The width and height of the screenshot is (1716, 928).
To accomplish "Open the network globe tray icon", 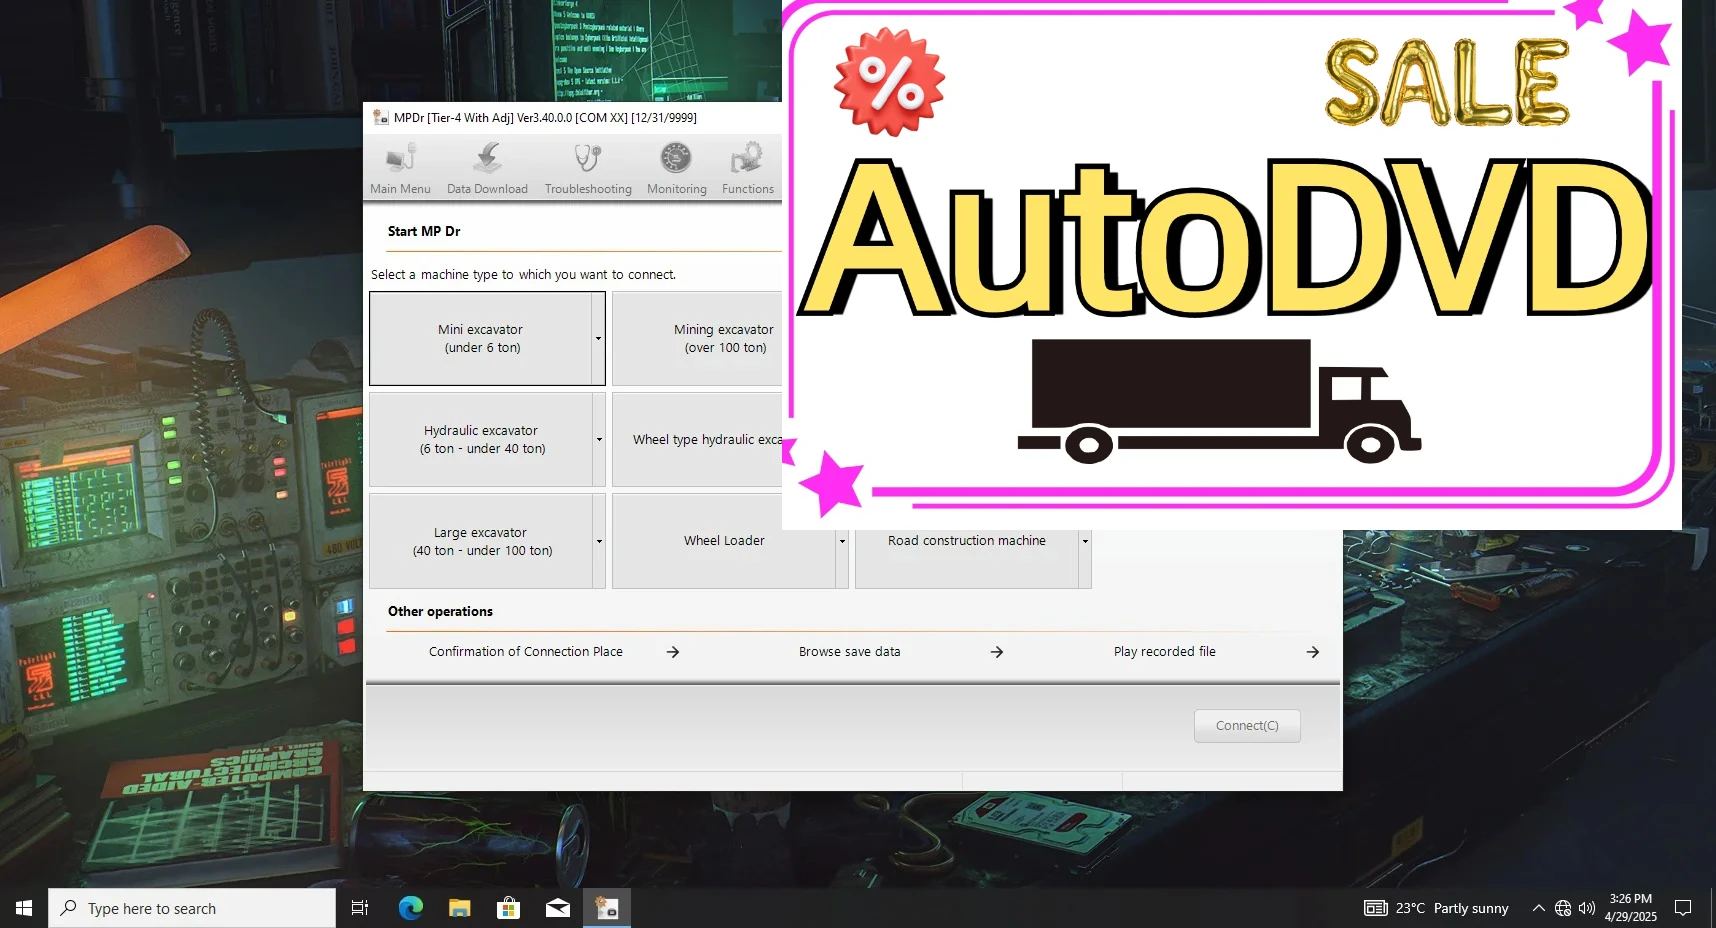I will click(x=1563, y=908).
